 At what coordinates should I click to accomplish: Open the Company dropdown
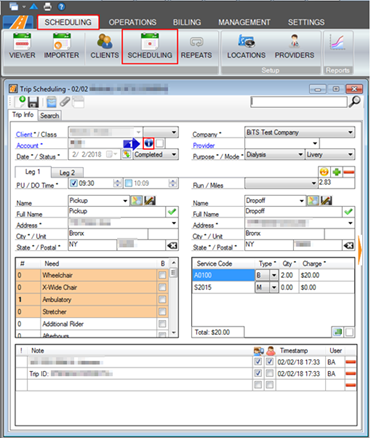coord(350,132)
